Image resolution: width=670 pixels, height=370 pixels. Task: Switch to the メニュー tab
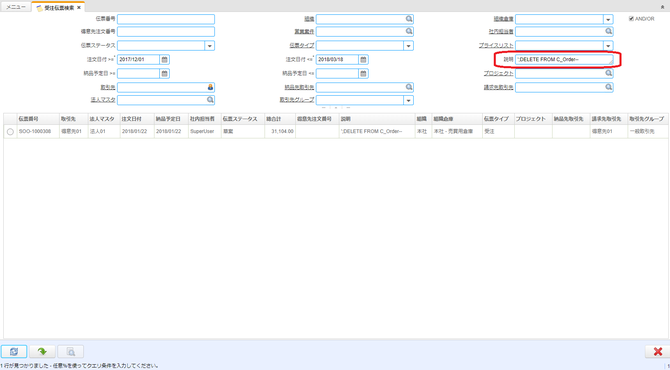(16, 7)
